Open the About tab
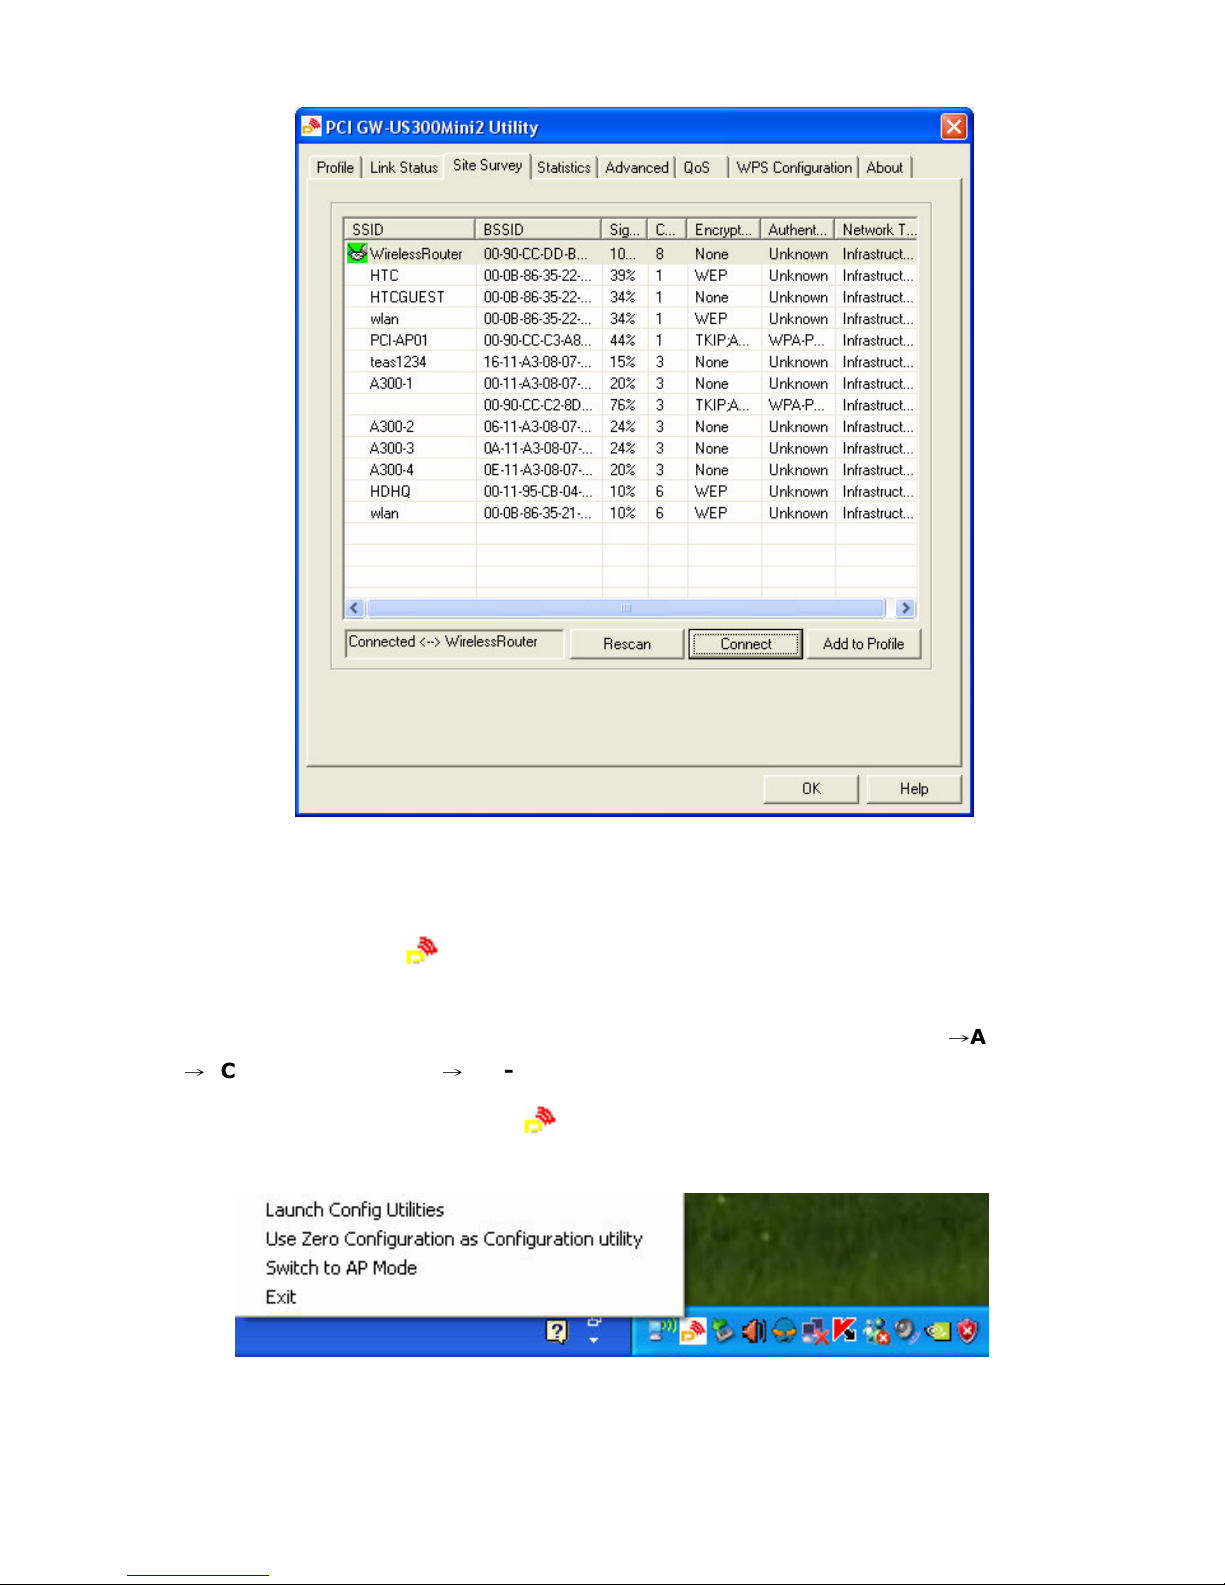1225x1585 pixels. tap(884, 167)
